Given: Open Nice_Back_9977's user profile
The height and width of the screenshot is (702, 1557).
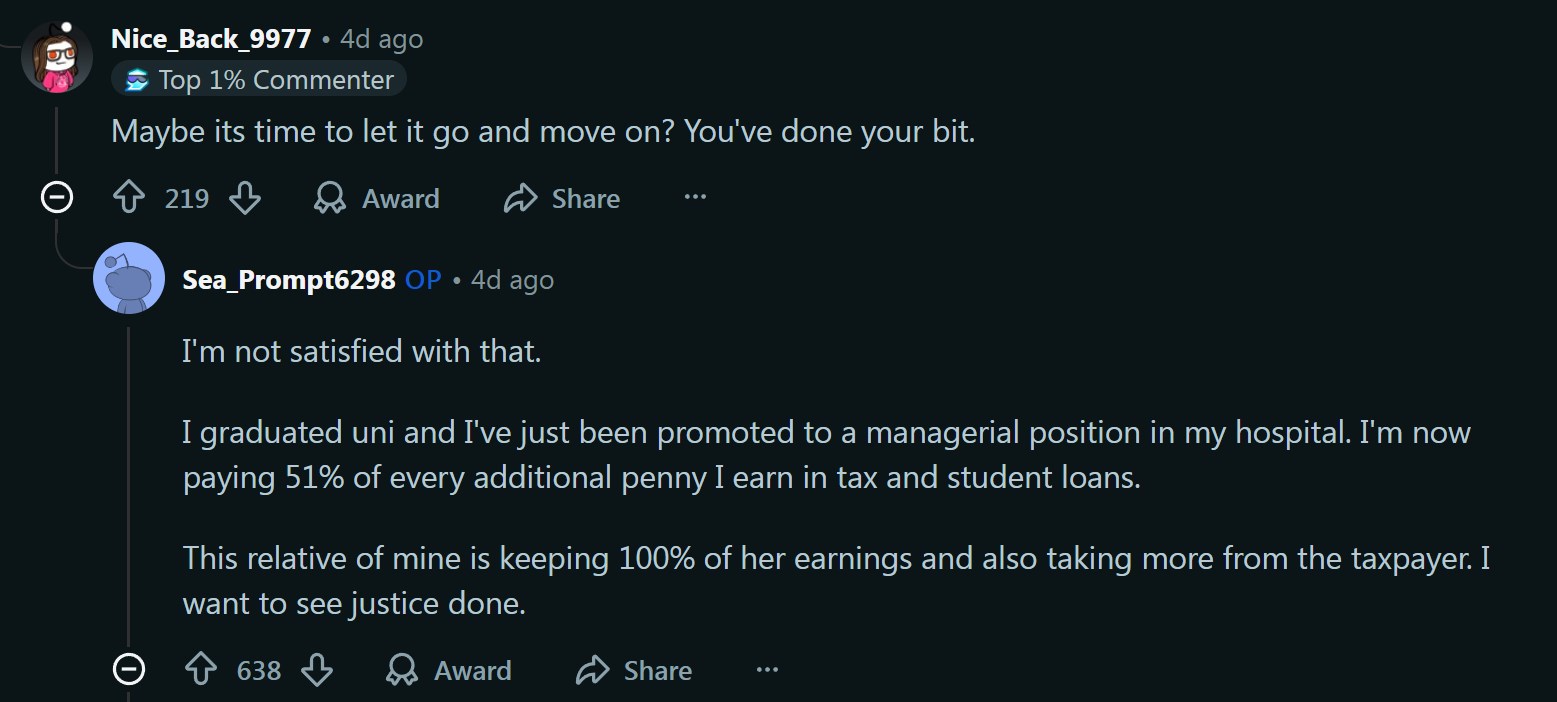Looking at the screenshot, I should click(211, 39).
